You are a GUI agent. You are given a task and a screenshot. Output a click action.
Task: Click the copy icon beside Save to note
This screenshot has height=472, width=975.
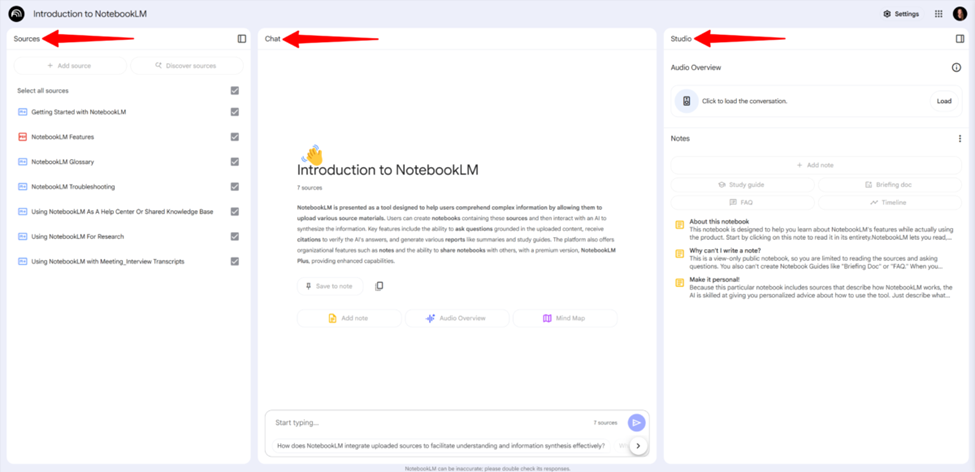coord(379,286)
